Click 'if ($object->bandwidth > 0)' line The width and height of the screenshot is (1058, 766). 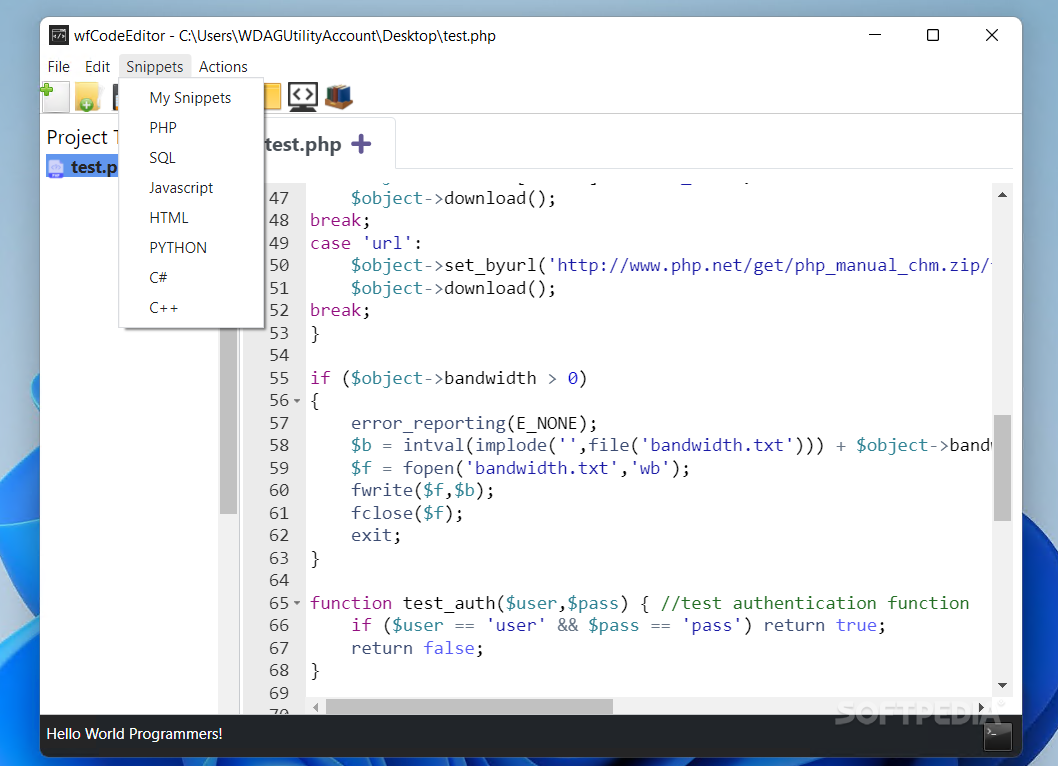449,379
